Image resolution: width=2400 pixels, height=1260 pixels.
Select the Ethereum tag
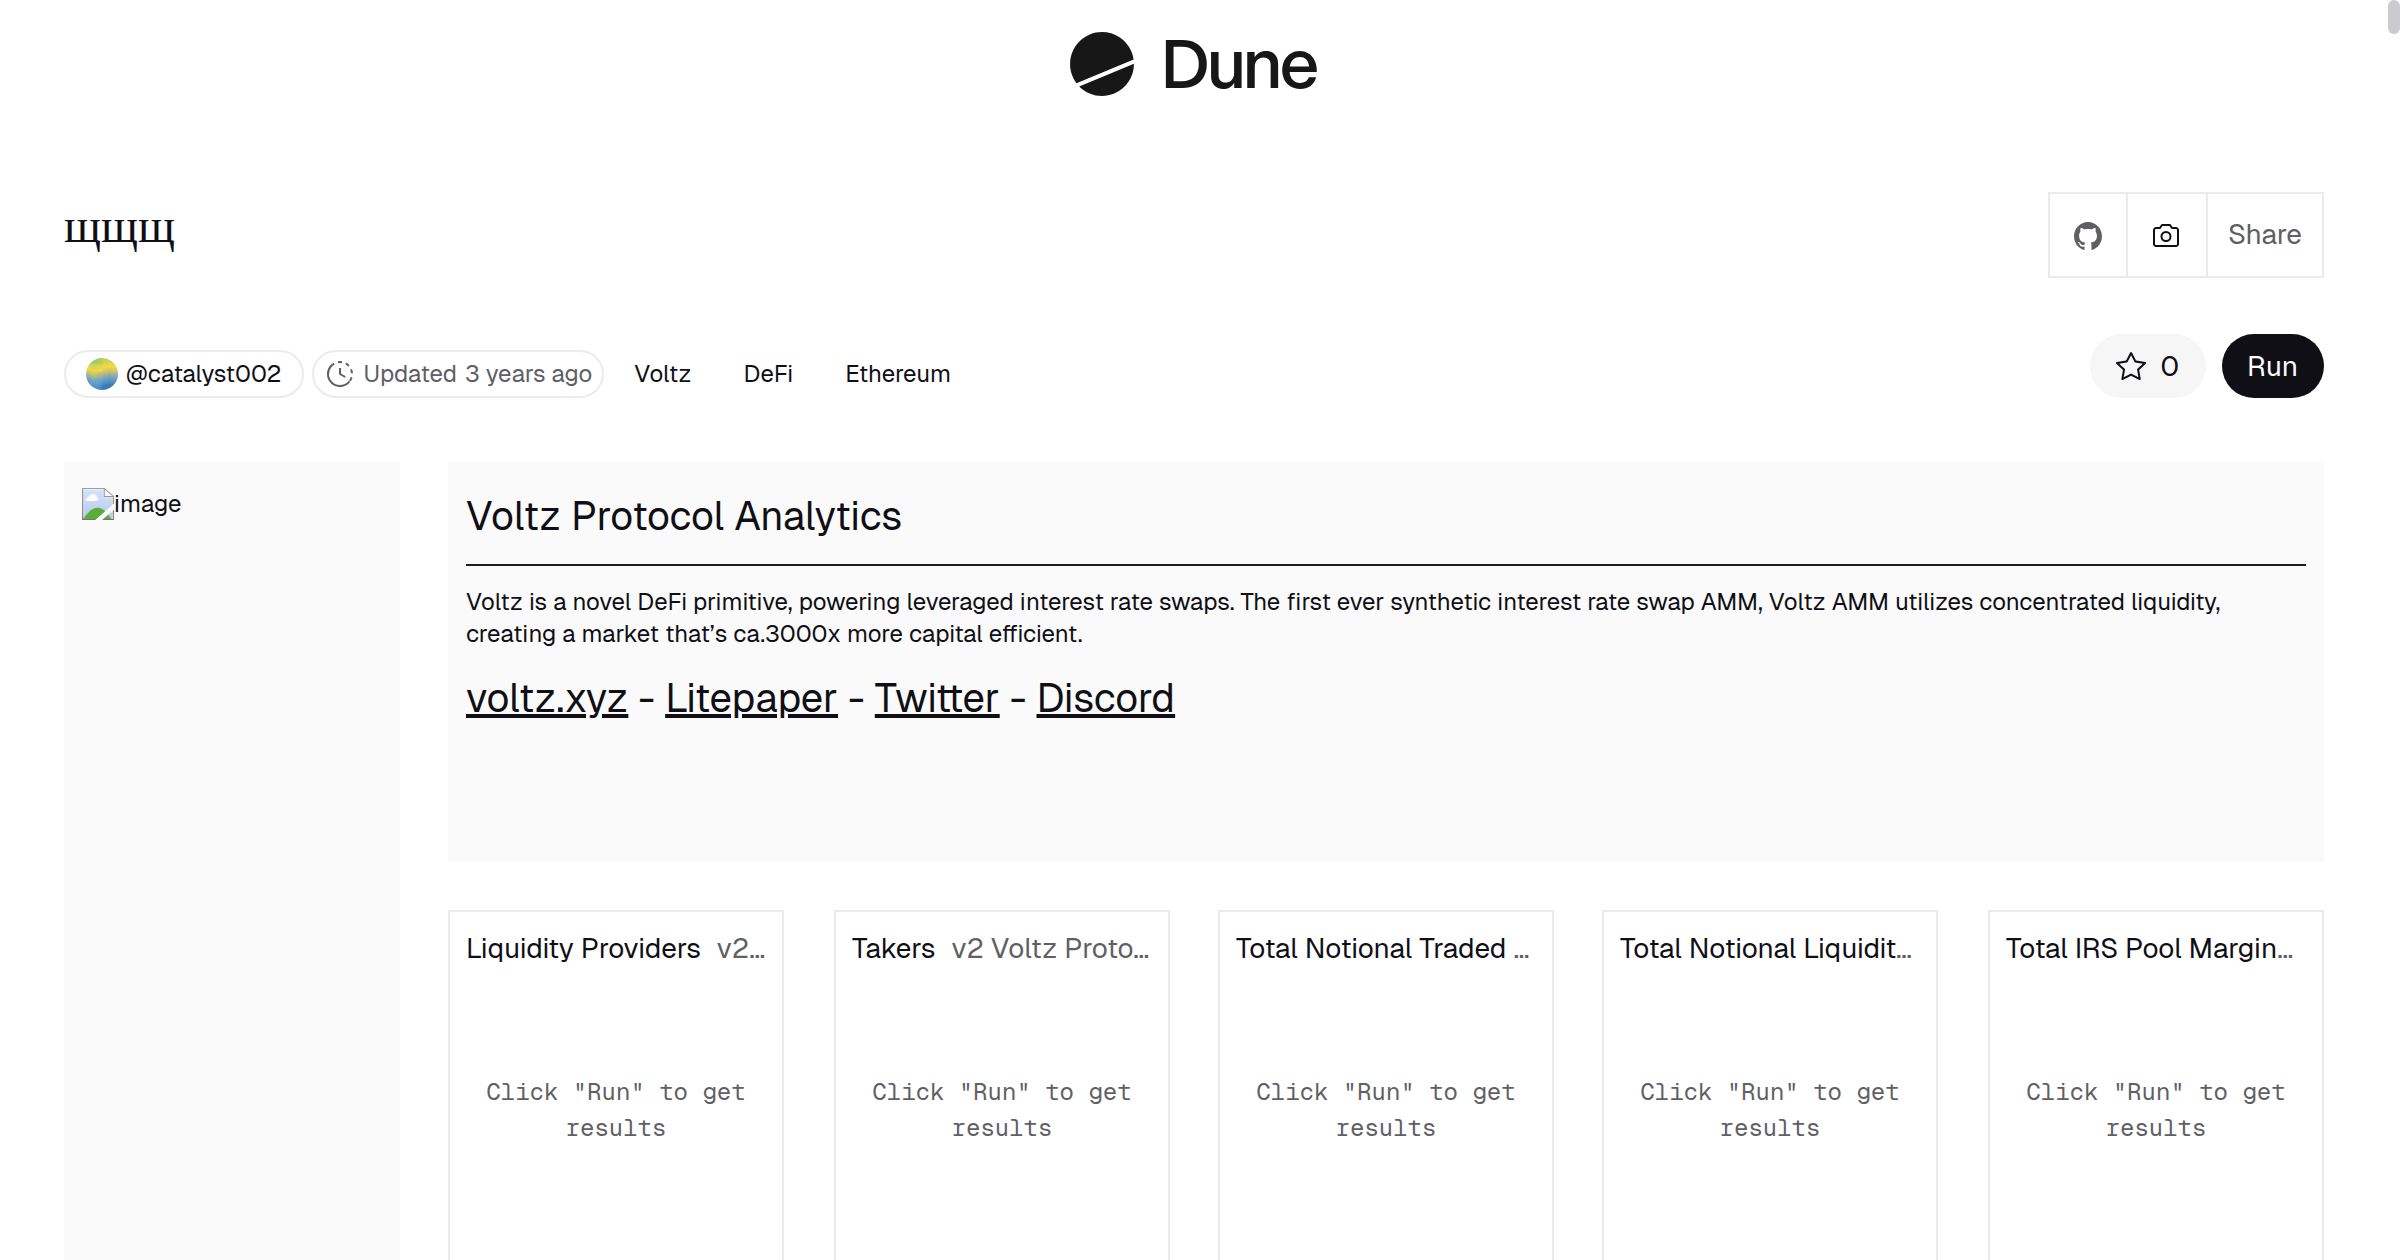click(897, 374)
